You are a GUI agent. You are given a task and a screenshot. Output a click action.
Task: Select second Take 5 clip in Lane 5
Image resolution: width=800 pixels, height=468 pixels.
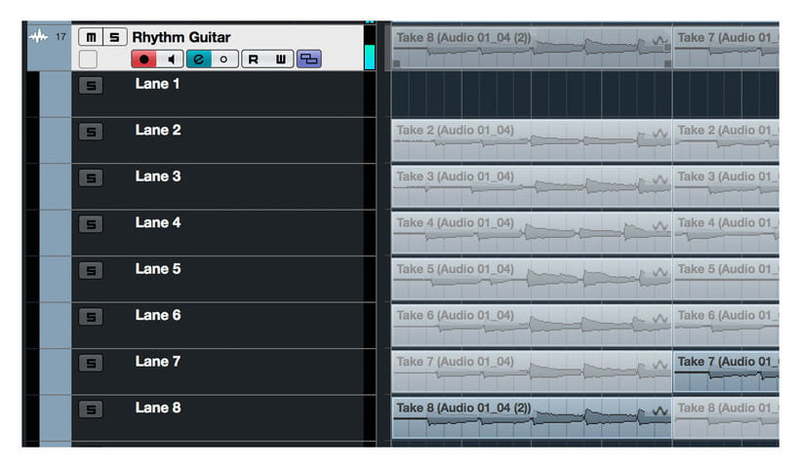click(726, 279)
